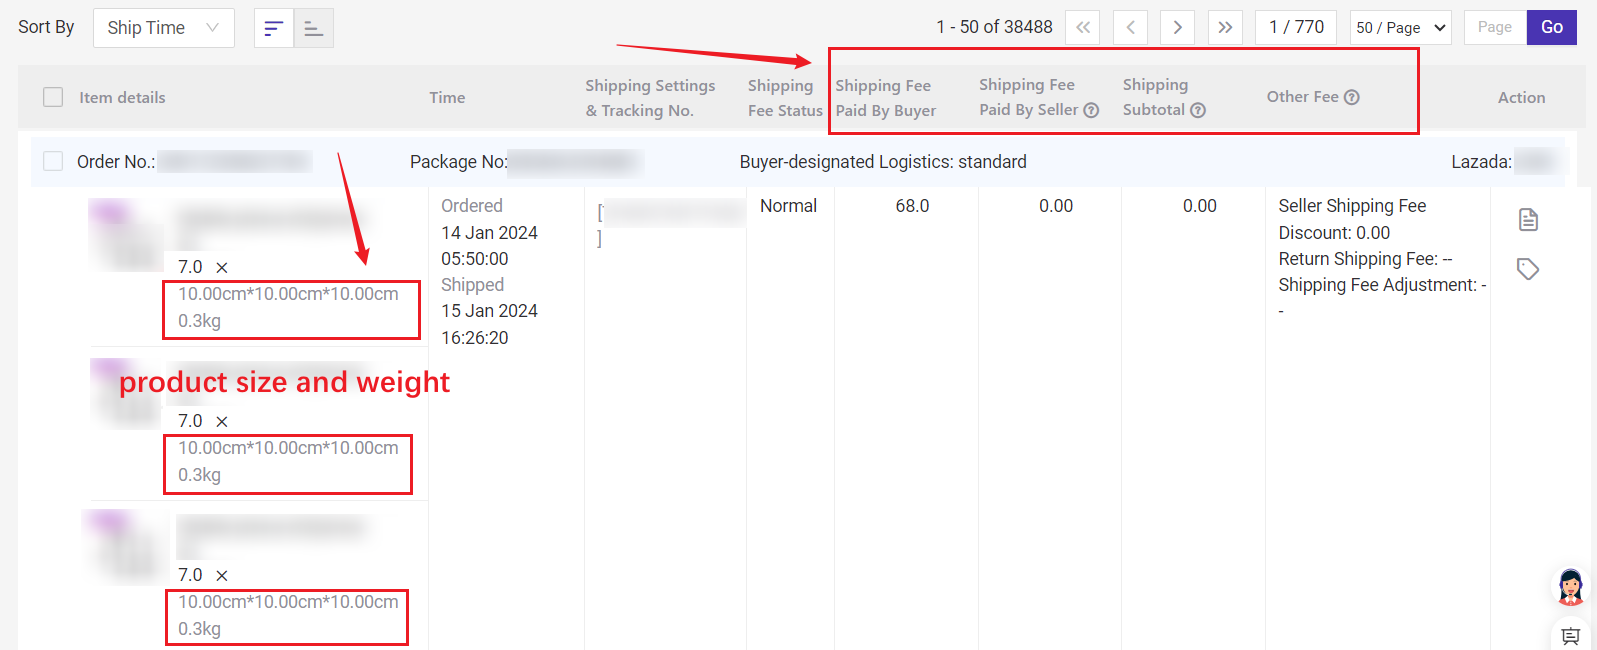
Task: Click the ascending sort order icon
Action: click(x=313, y=28)
